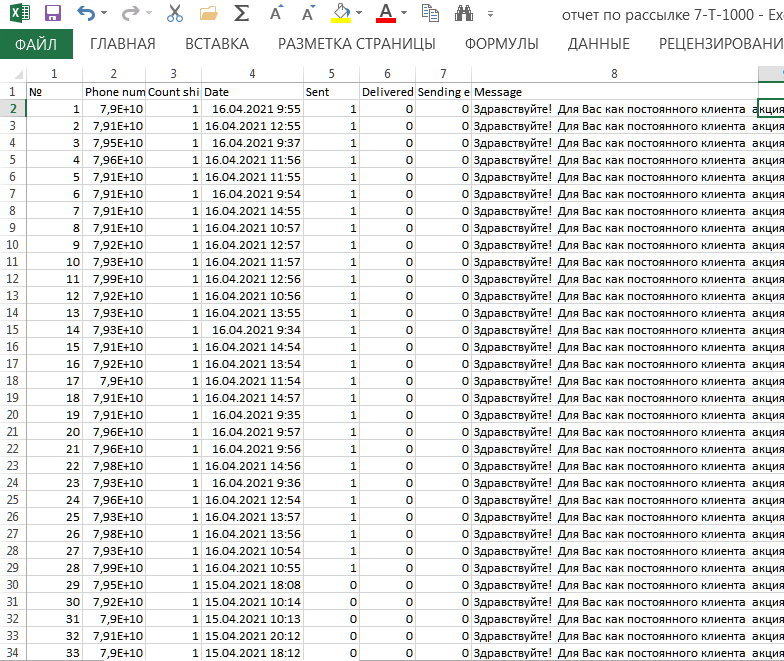This screenshot has height=661, width=784.
Task: Select № cell with value 33
Action: (x=54, y=653)
